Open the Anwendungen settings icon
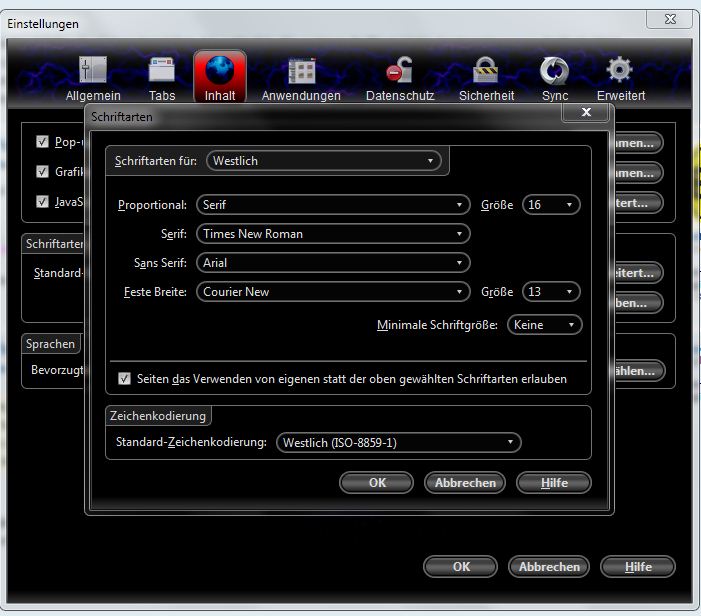 (x=301, y=71)
